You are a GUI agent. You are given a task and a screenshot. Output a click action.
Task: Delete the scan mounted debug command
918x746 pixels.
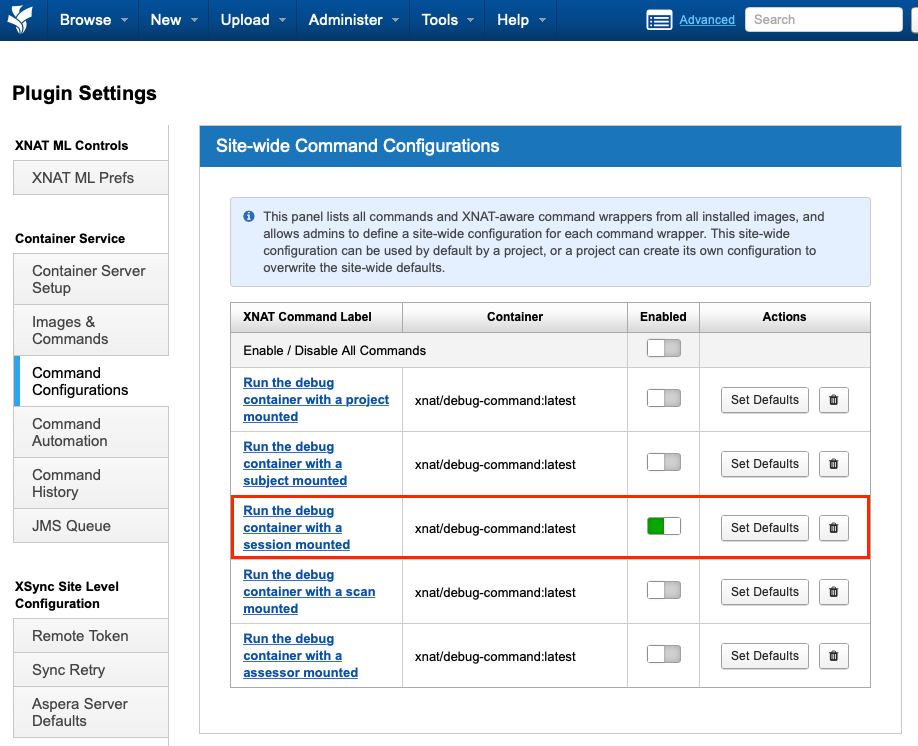pos(834,592)
